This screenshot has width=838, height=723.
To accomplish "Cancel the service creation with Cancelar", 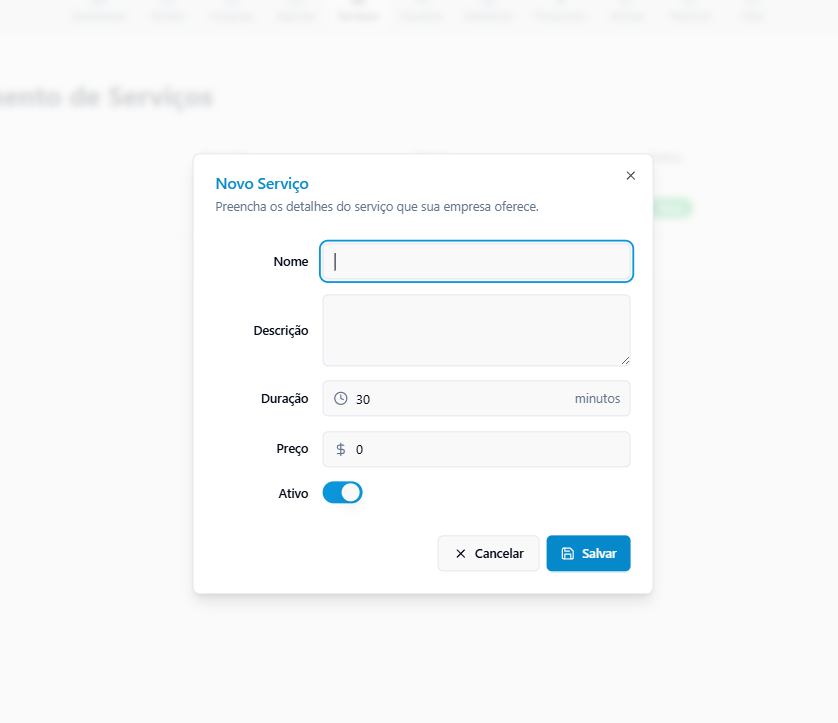I will pyautogui.click(x=488, y=553).
